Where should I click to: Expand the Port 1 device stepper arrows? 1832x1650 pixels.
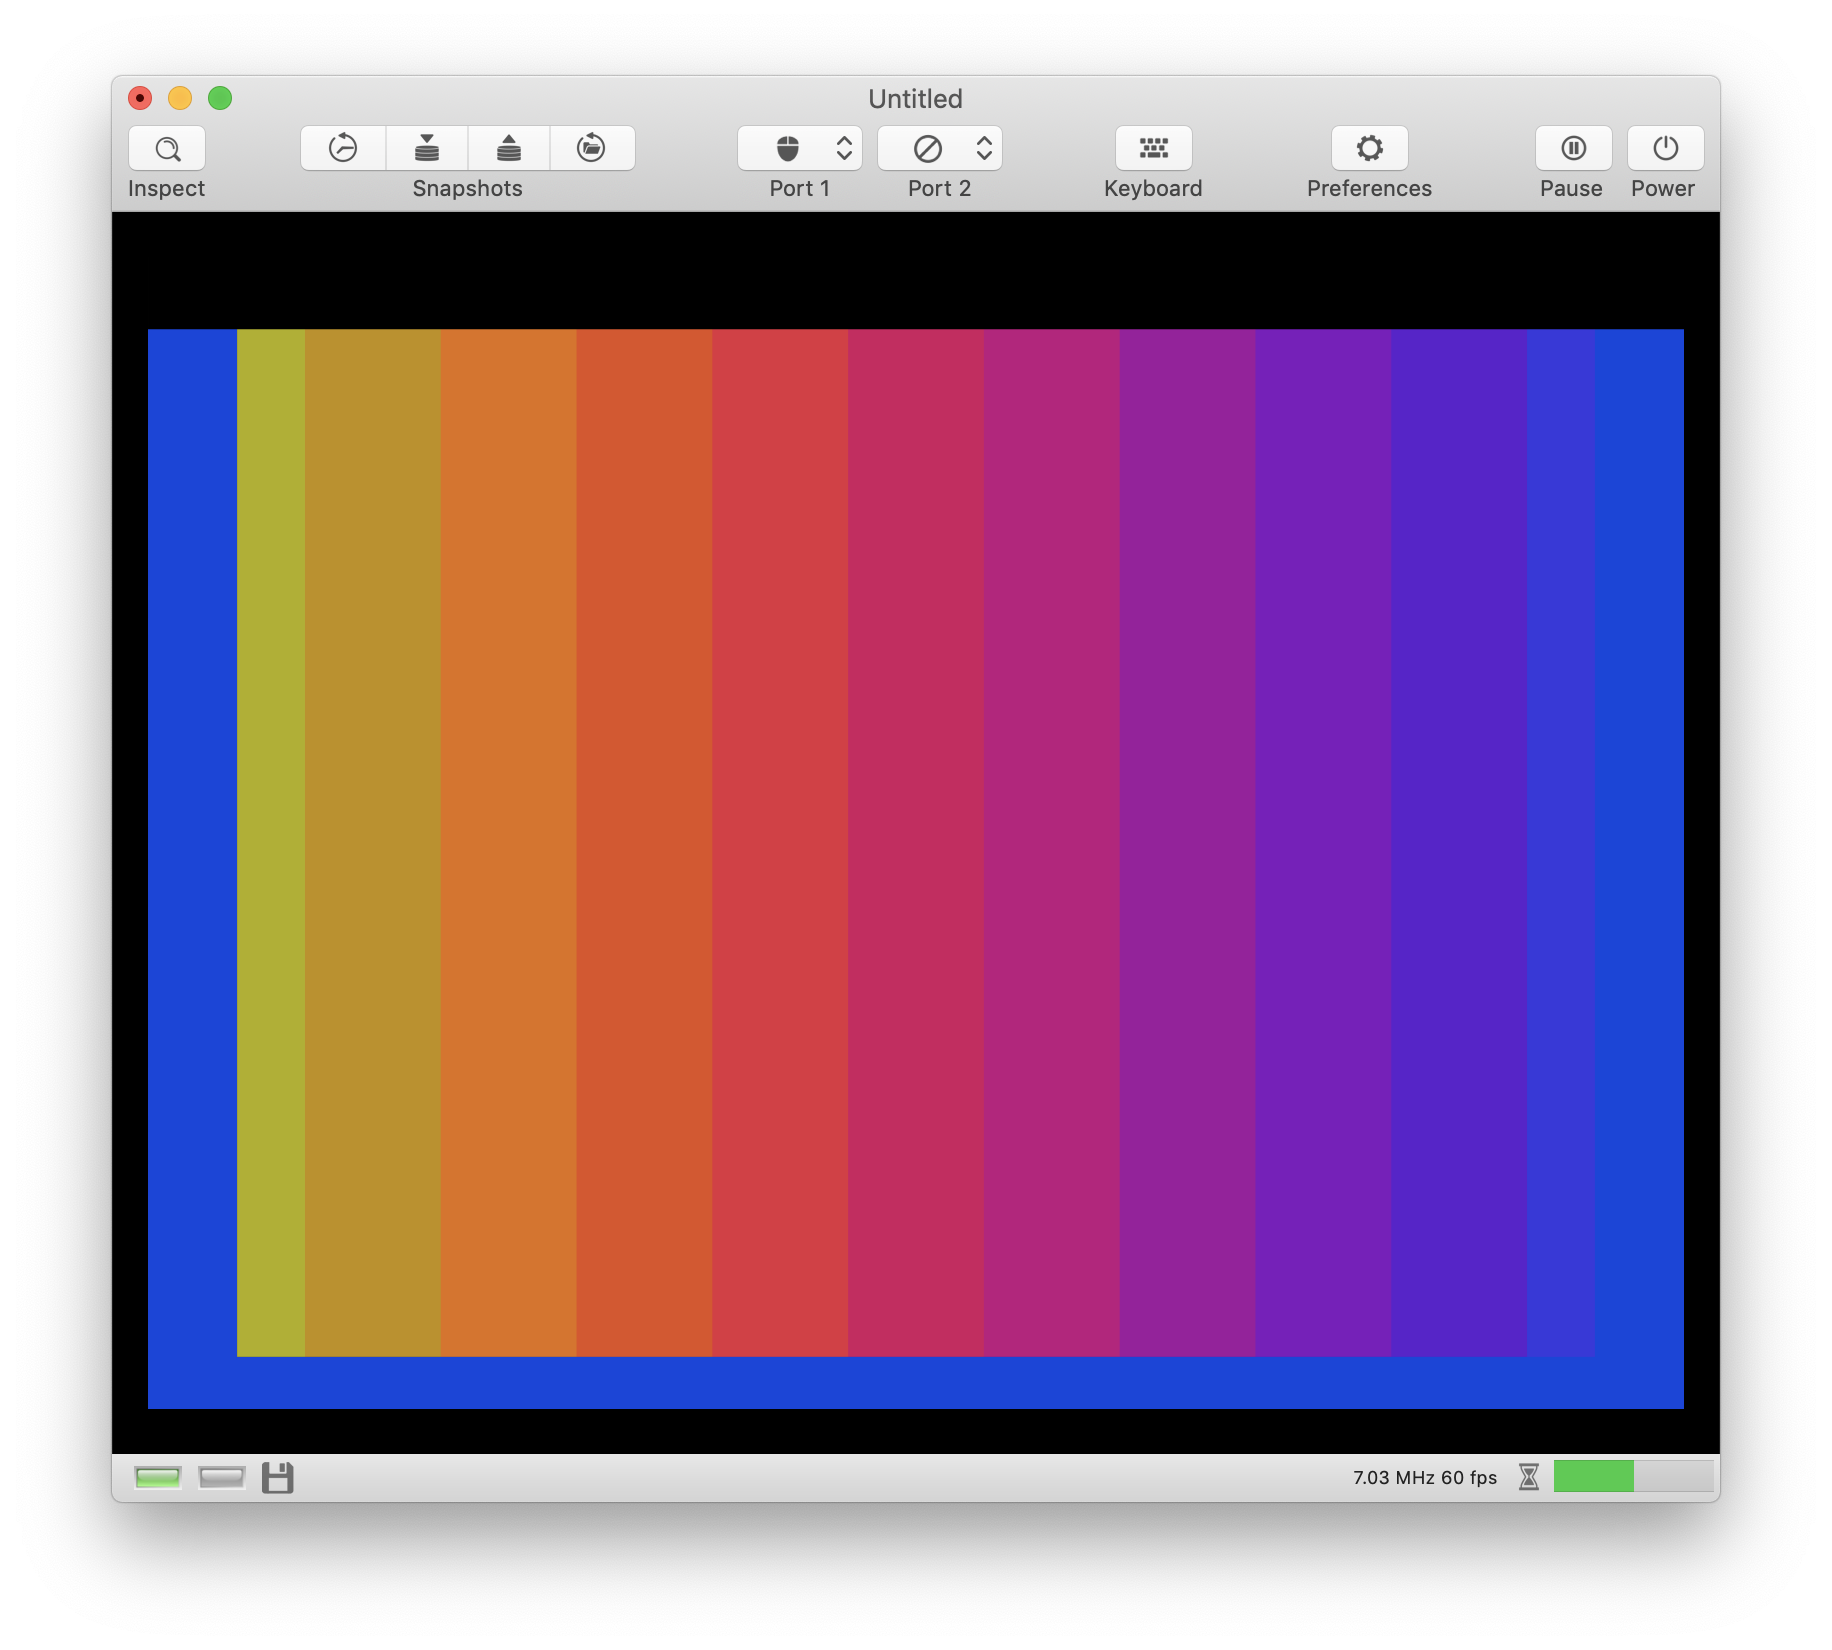[x=844, y=148]
